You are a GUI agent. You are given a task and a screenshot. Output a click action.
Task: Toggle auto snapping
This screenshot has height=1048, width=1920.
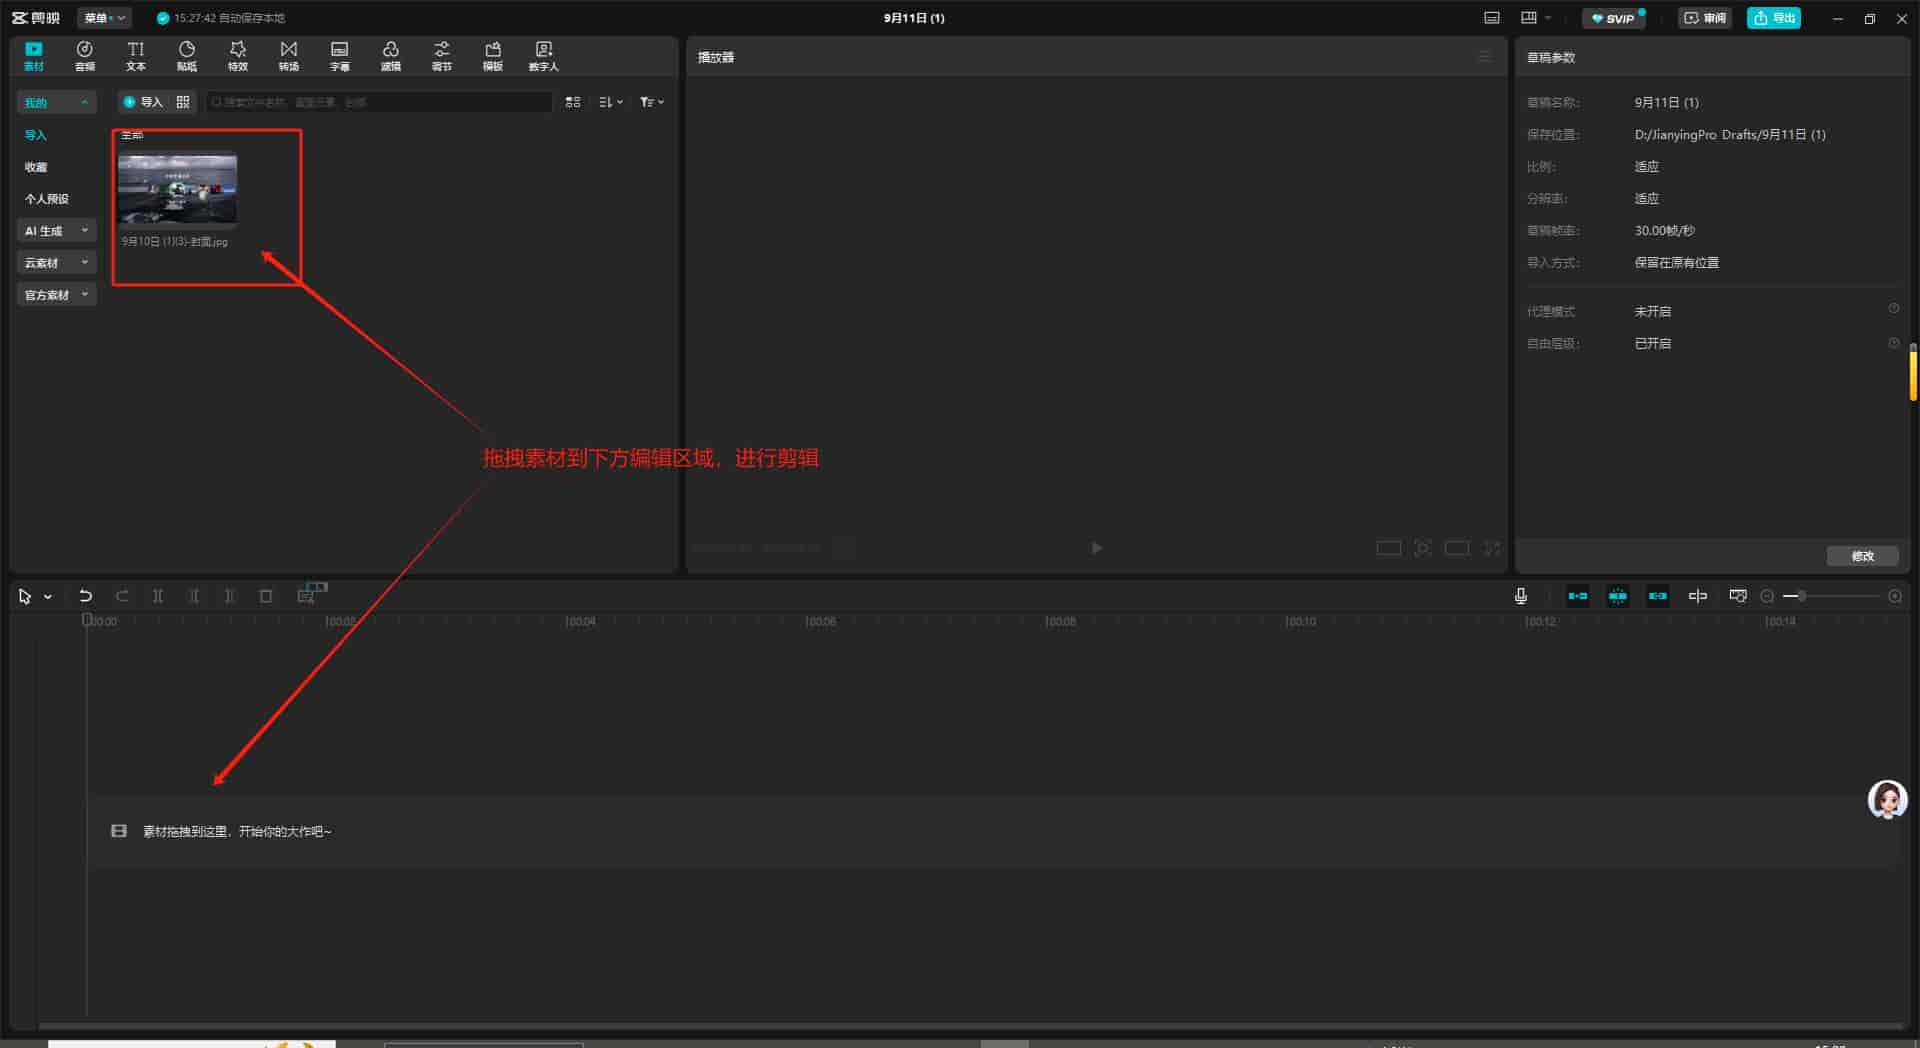tap(1618, 596)
